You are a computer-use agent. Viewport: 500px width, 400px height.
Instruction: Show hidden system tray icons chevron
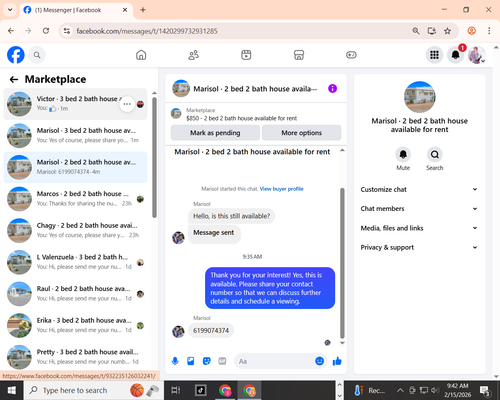point(400,390)
